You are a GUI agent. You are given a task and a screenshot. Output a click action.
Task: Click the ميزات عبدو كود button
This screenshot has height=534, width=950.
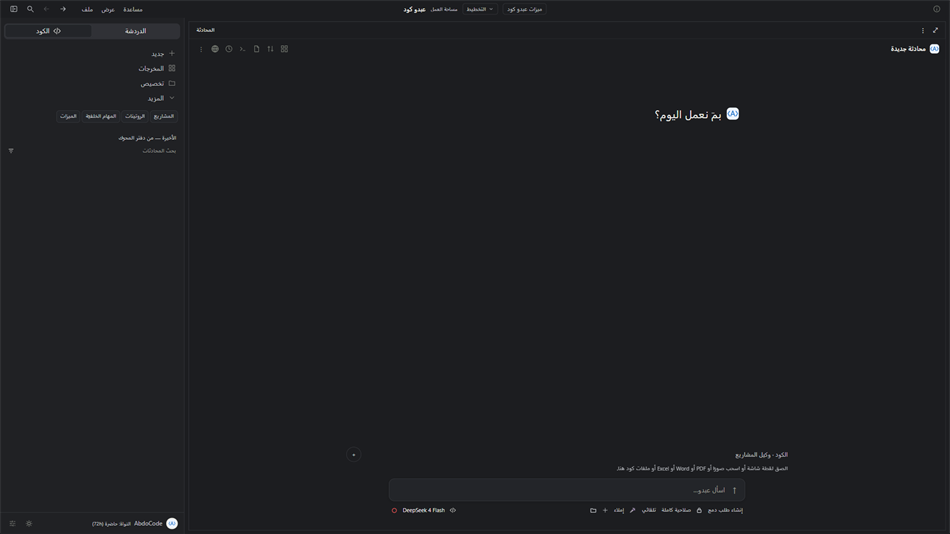pyautogui.click(x=524, y=9)
